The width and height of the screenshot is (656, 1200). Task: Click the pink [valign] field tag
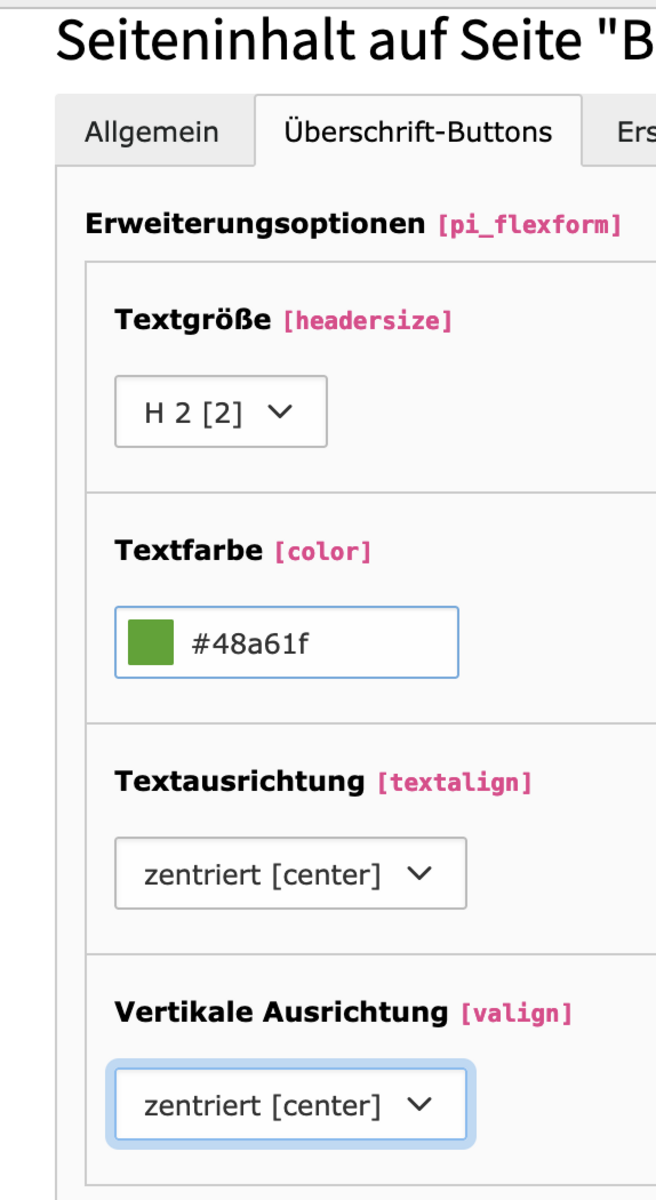coord(516,1013)
